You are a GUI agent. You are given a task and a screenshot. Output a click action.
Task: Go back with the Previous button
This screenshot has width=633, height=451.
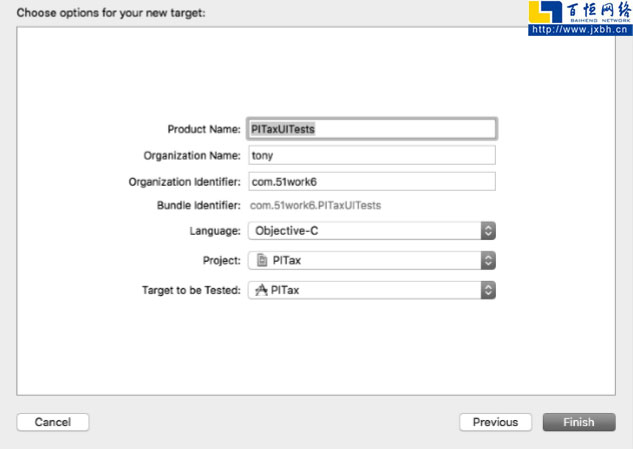495,422
